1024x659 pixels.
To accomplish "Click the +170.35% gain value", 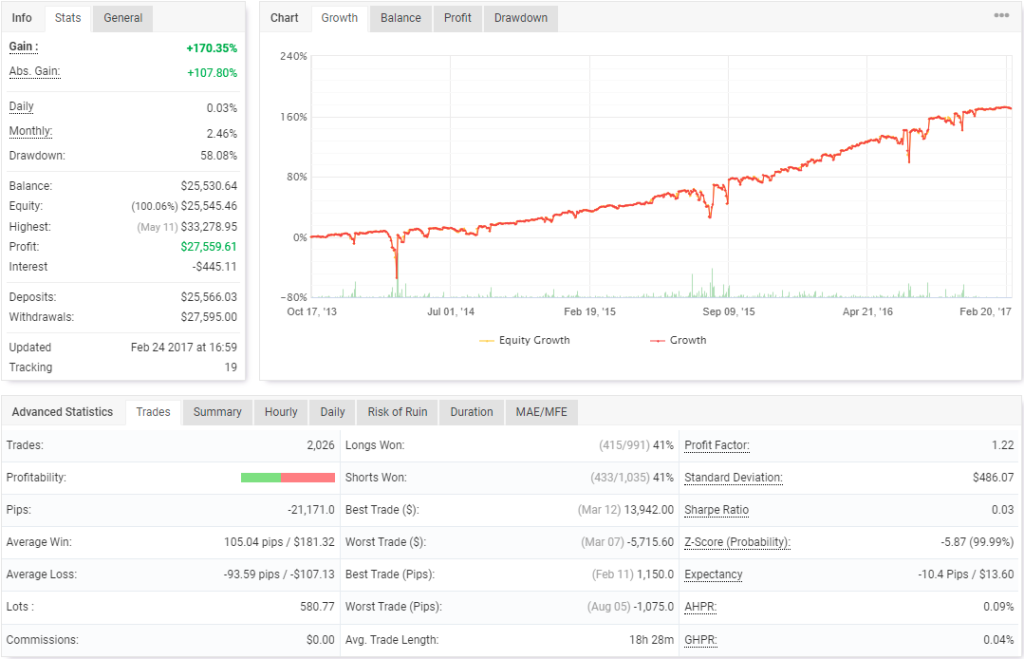I will point(212,48).
